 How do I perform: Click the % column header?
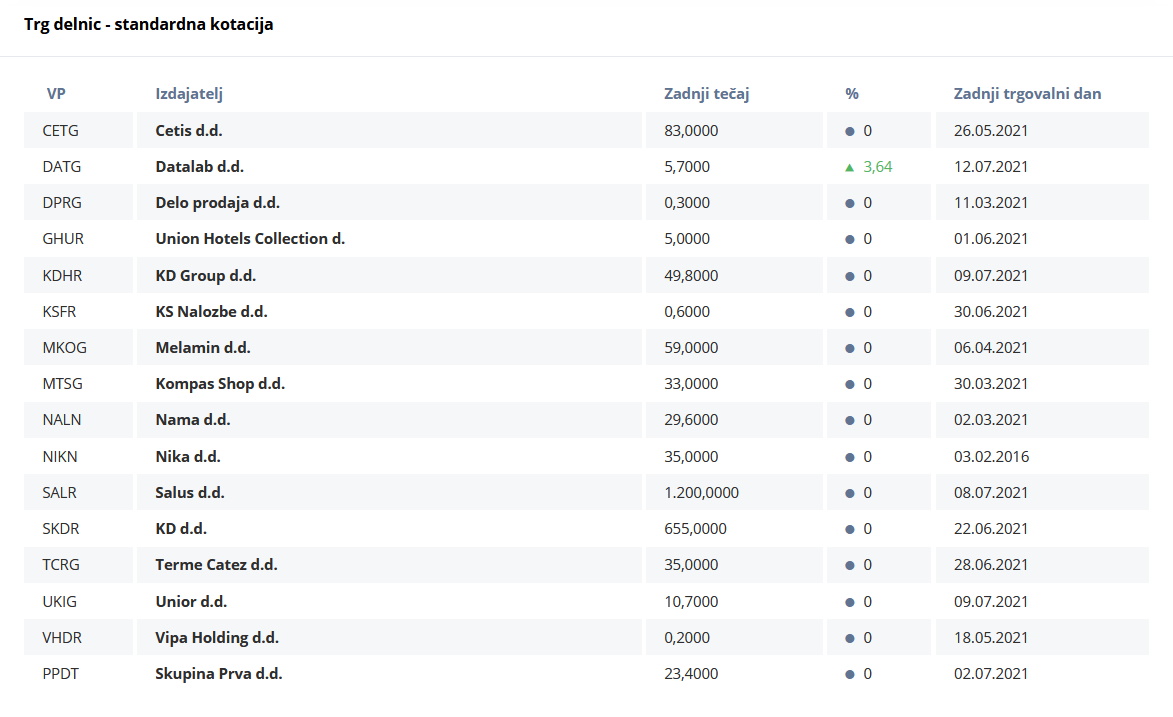pos(852,94)
